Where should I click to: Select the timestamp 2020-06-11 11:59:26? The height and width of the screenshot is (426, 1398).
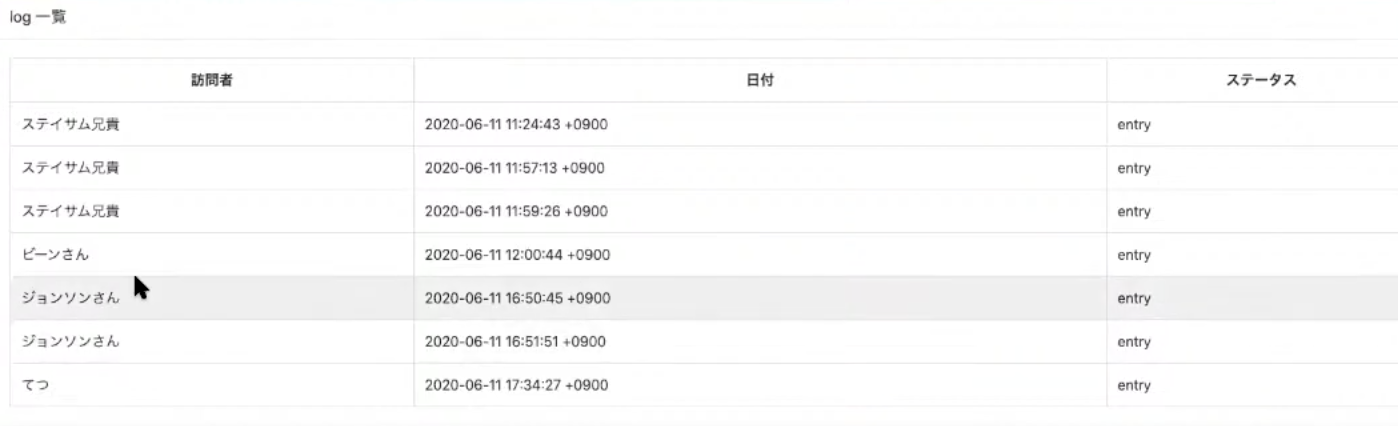point(516,212)
